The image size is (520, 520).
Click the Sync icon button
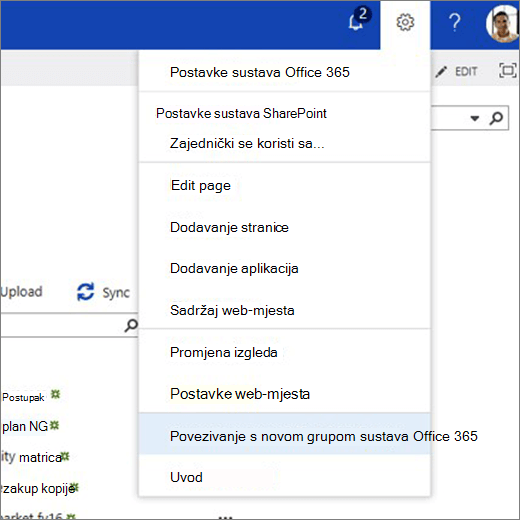(x=103, y=292)
